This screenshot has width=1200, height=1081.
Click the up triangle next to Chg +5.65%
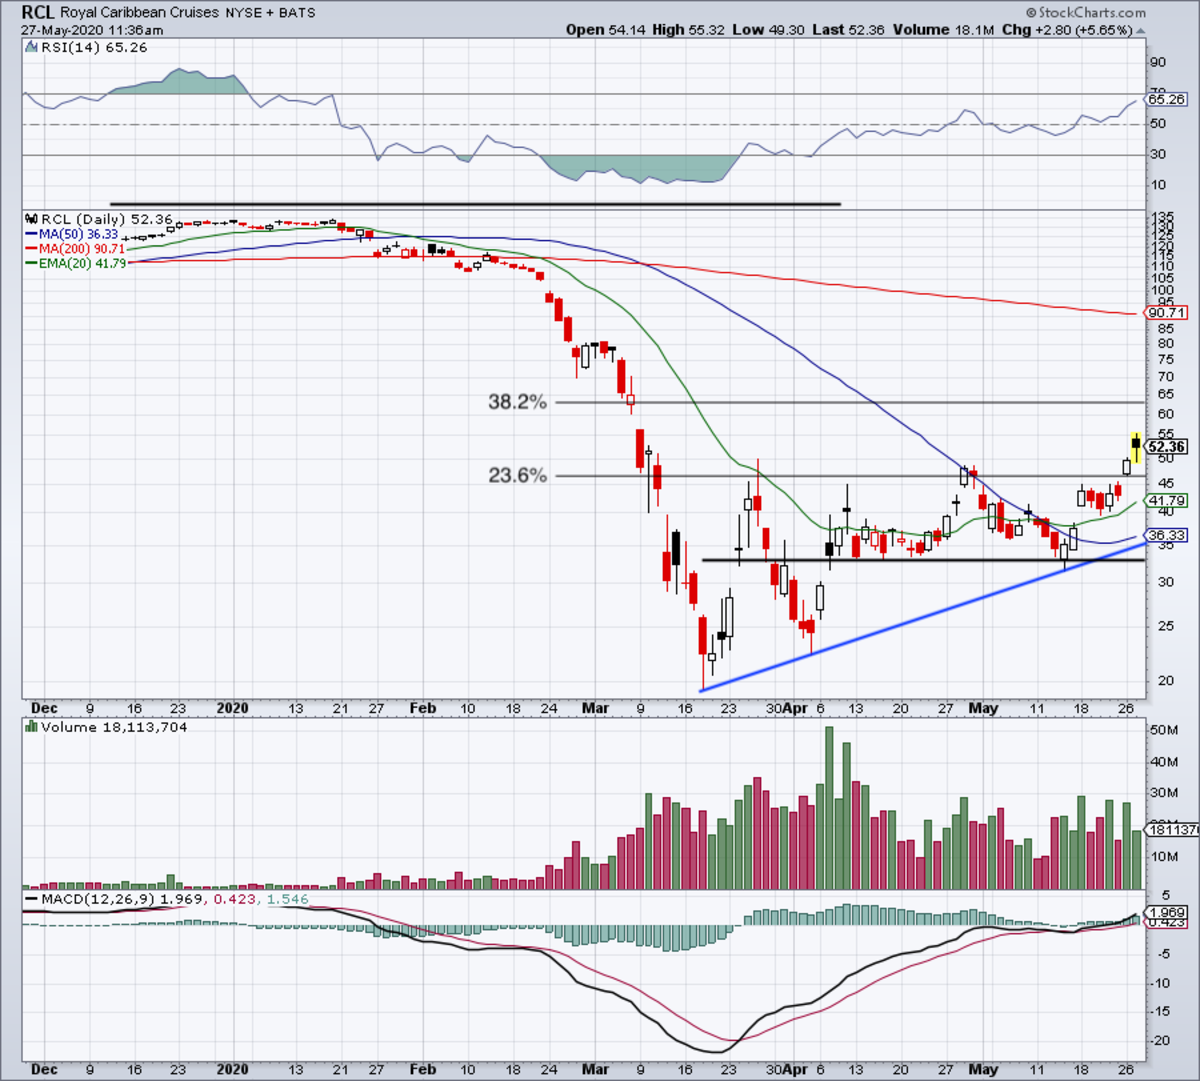tap(1142, 30)
